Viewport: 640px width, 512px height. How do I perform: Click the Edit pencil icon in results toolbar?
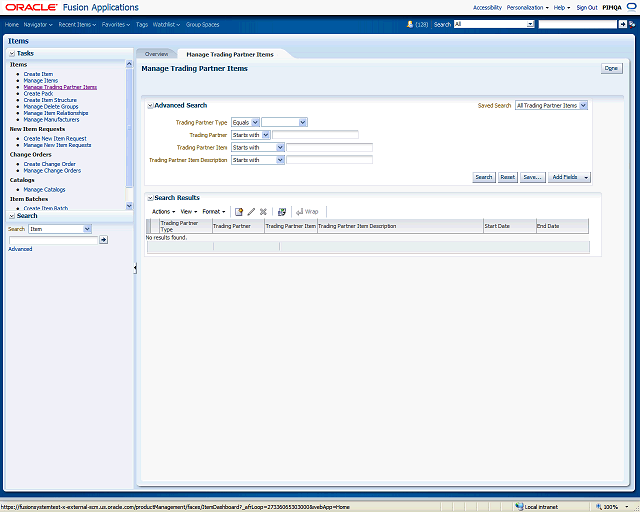point(251,211)
